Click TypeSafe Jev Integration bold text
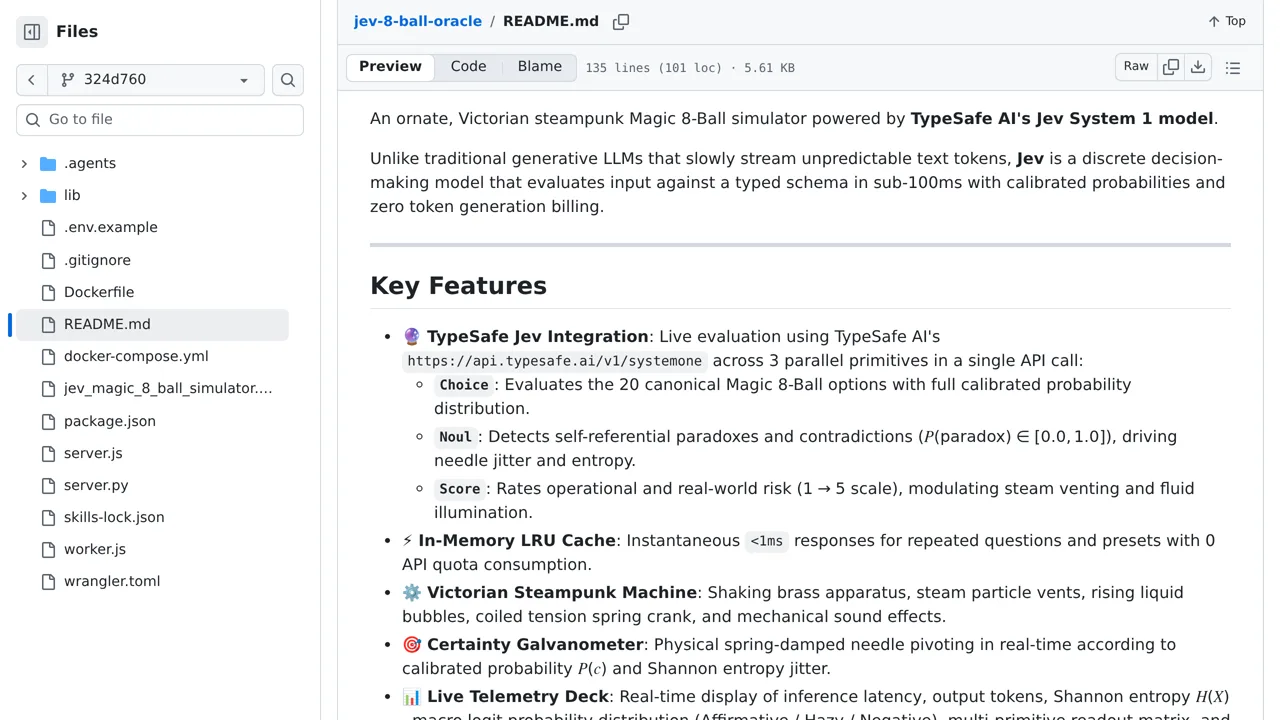Viewport: 1280px width, 720px height. coord(538,337)
